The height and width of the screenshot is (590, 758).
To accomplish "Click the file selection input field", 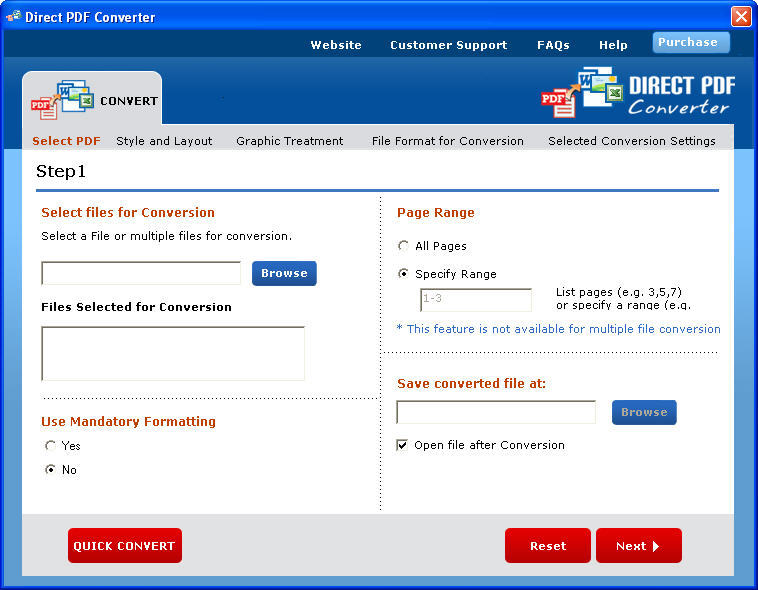I will coord(141,273).
